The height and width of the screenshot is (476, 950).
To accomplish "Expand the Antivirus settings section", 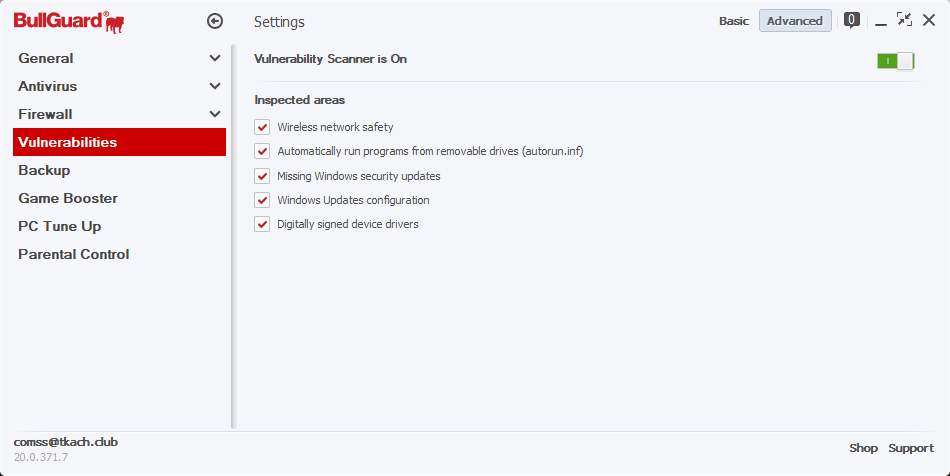I will [x=214, y=86].
